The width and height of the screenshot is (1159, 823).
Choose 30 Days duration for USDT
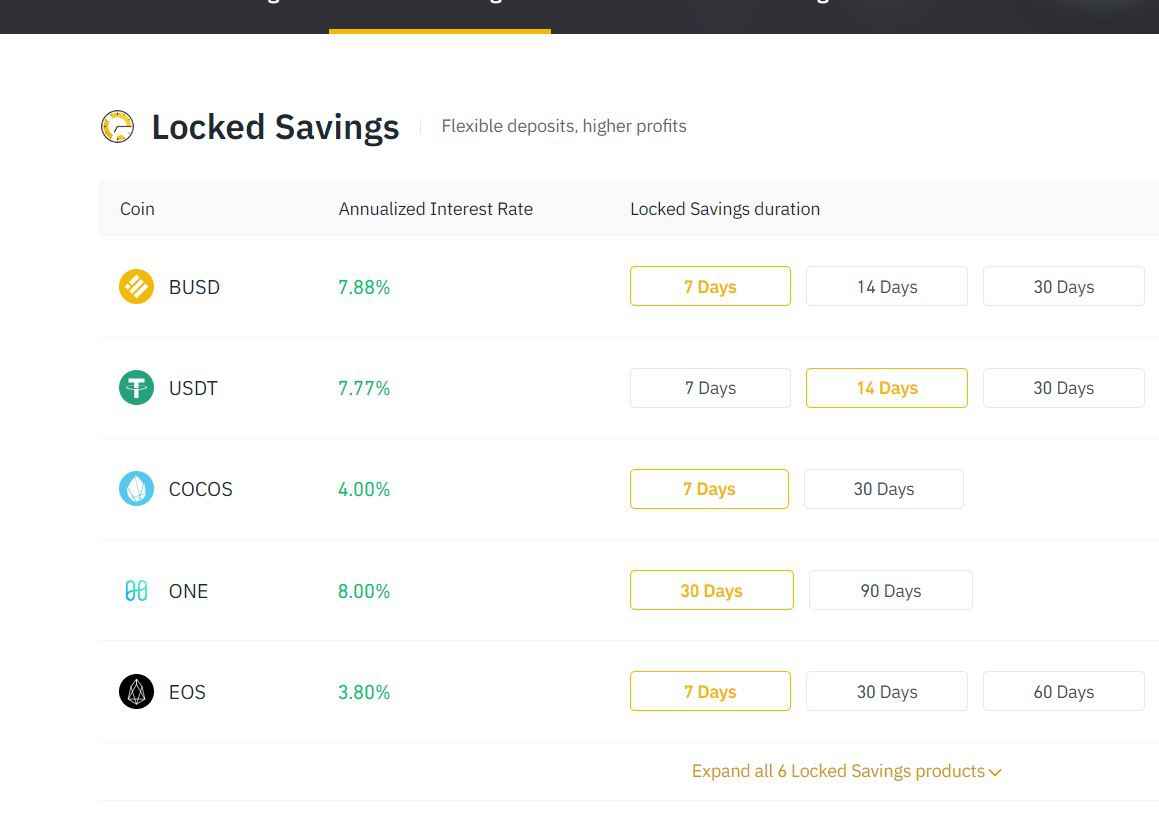(1063, 387)
